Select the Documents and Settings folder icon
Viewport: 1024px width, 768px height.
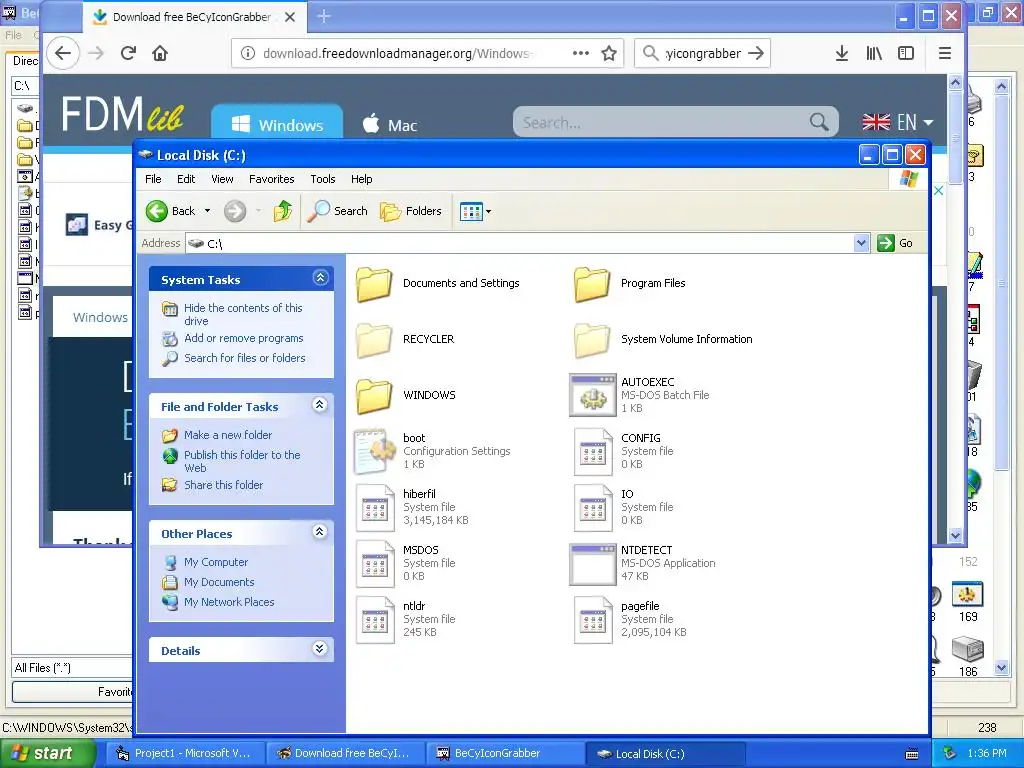374,285
